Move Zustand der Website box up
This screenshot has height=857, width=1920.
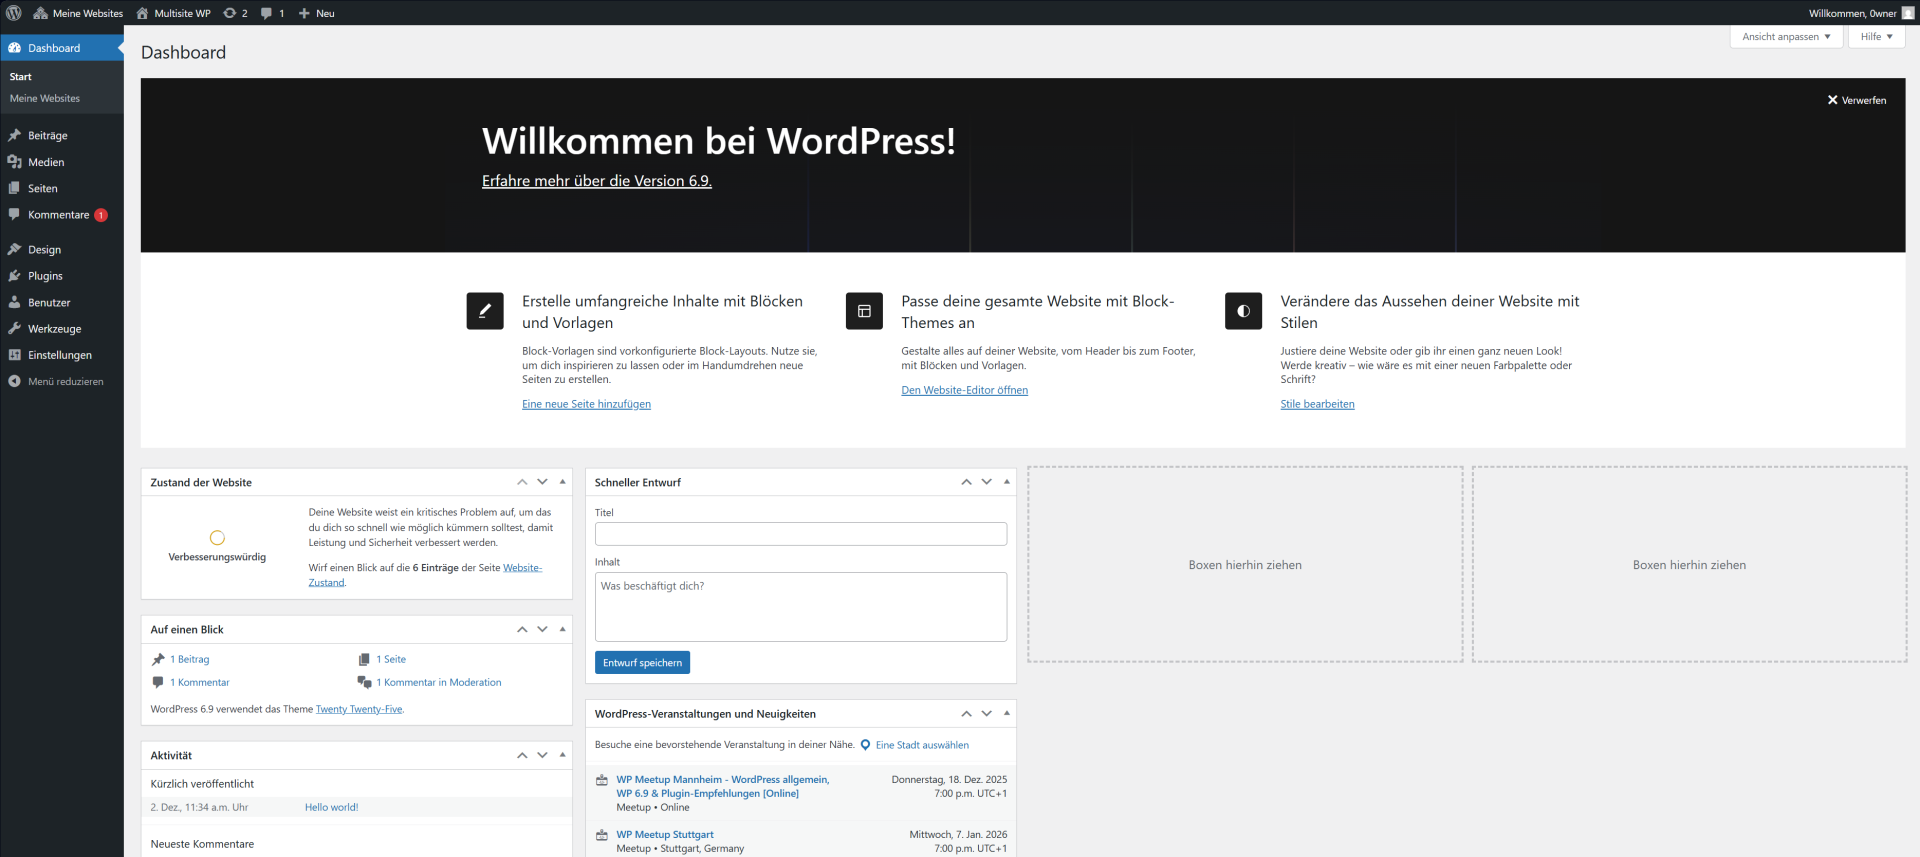[x=522, y=482]
